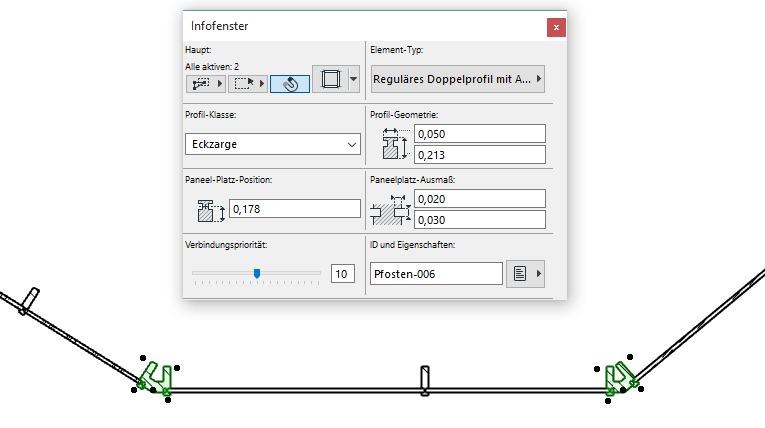The image size is (765, 428).
Task: Click the Profil-Geometrie width field 0,050
Action: tap(480, 134)
